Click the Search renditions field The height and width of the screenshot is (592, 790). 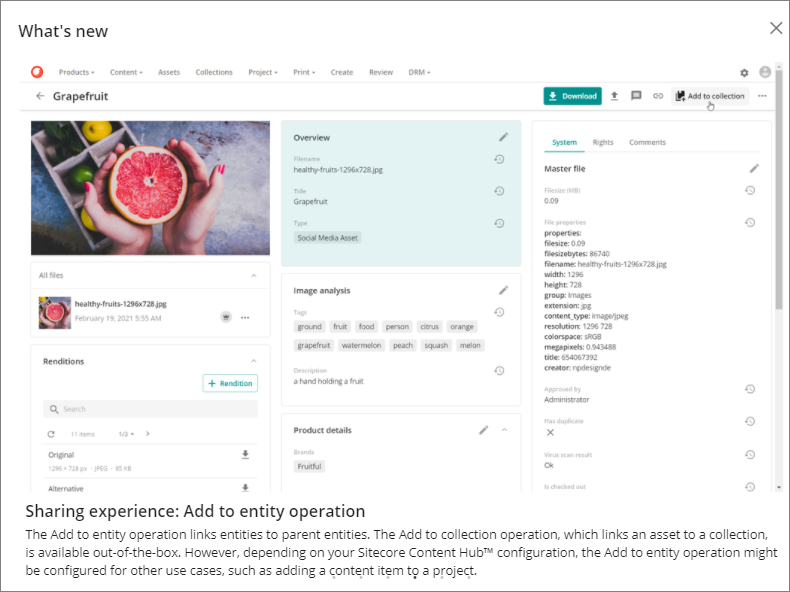150,409
